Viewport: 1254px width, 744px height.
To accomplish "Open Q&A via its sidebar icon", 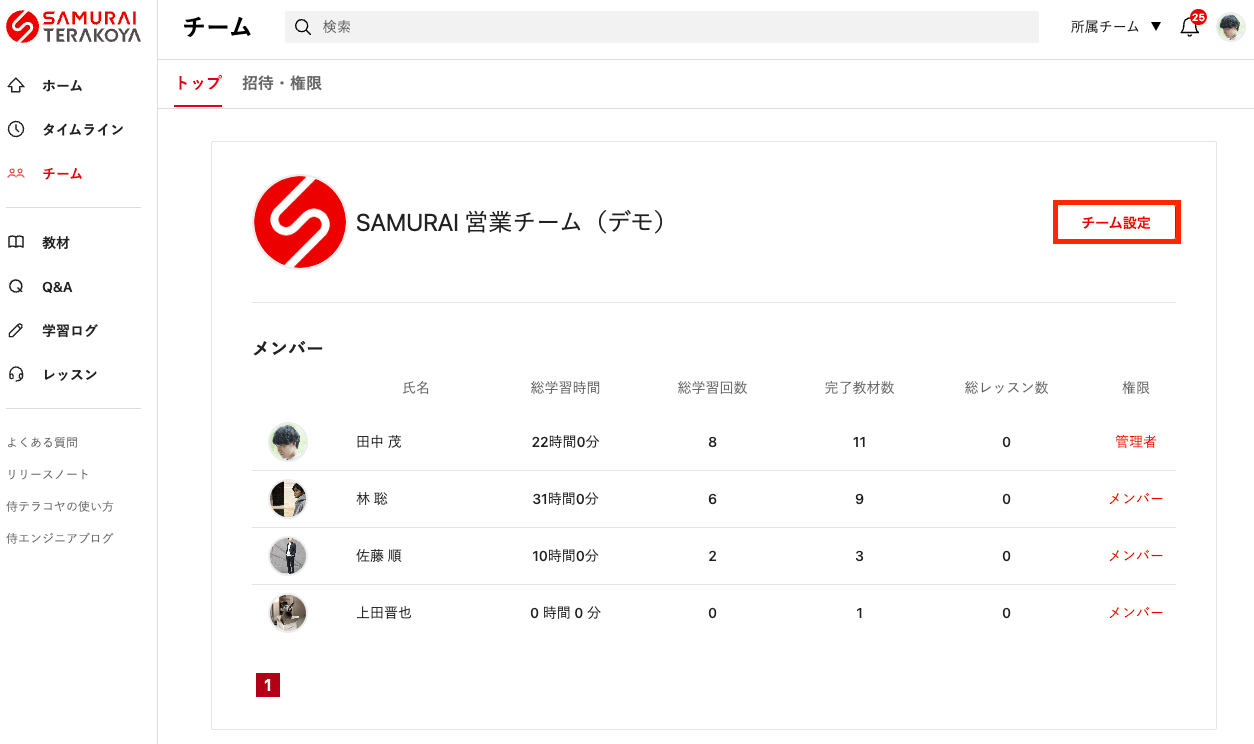I will [16, 287].
